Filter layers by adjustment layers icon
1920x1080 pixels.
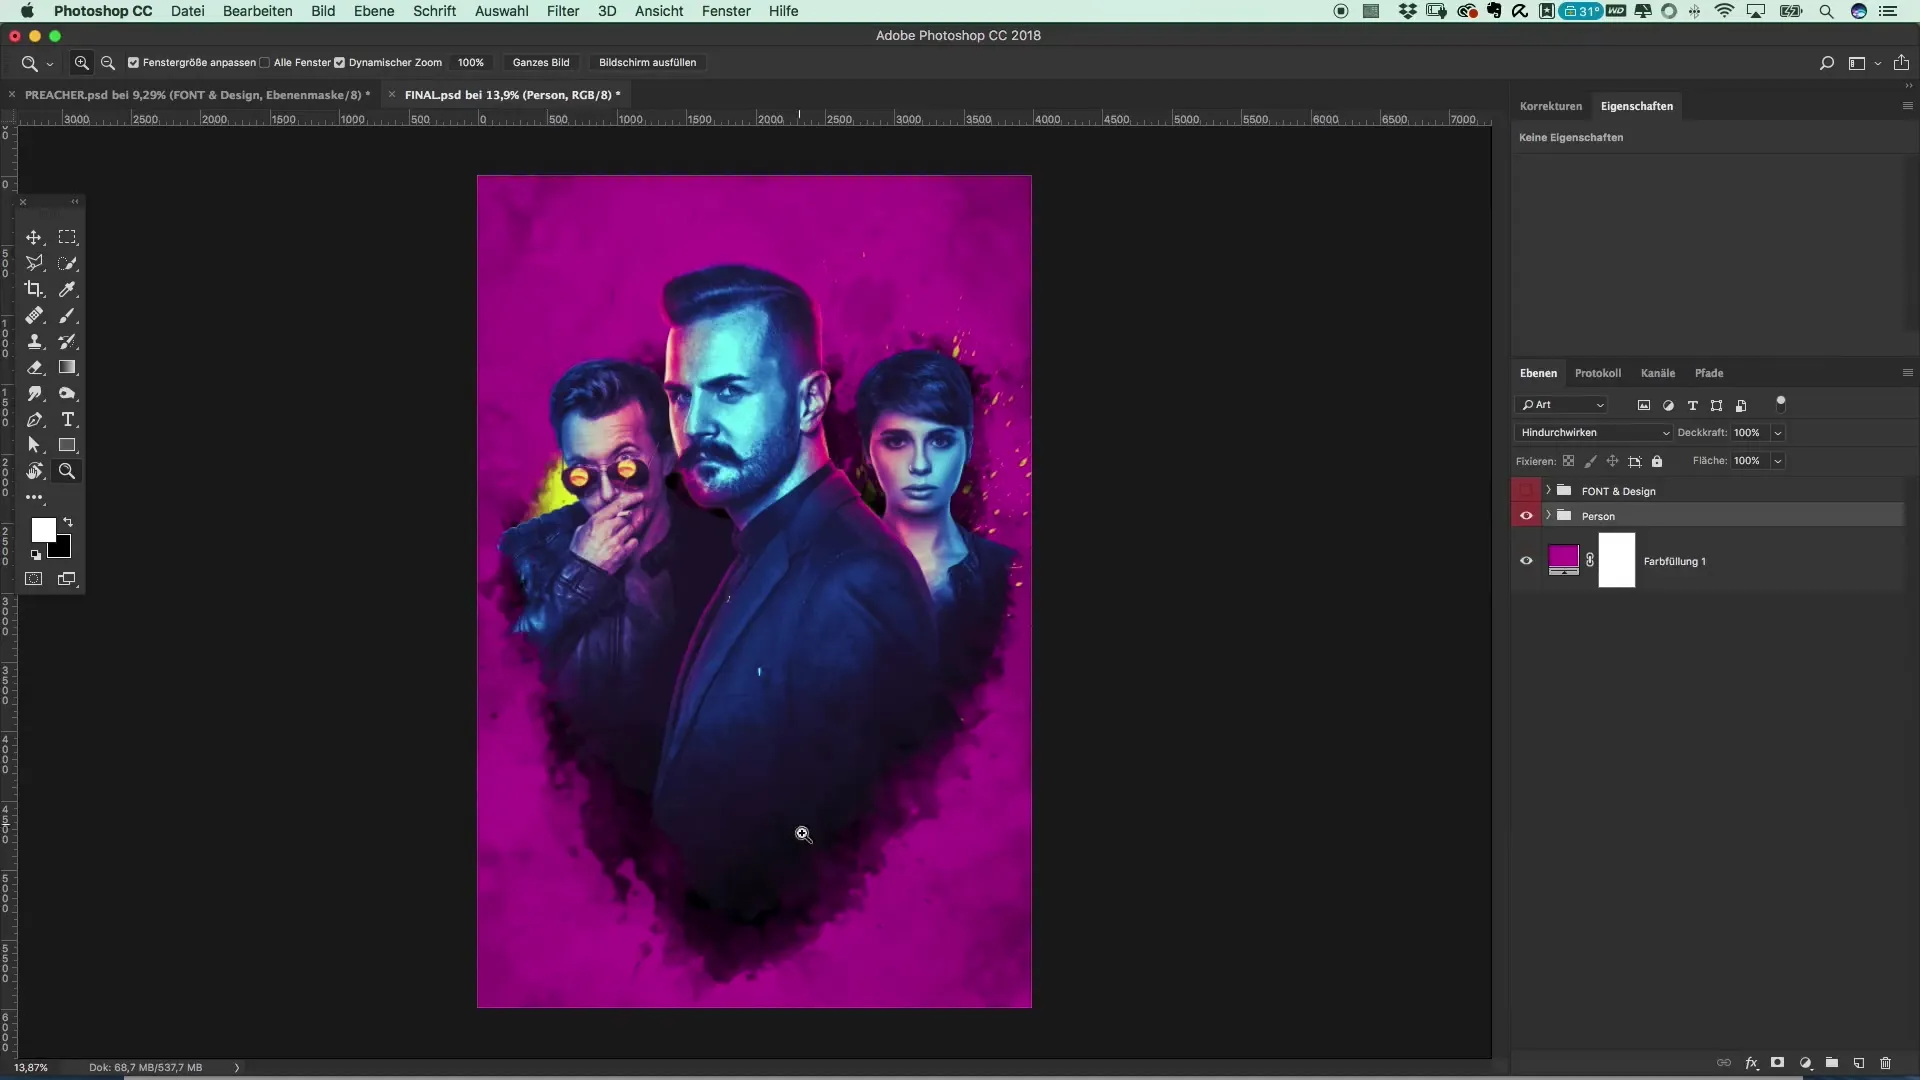(1668, 405)
